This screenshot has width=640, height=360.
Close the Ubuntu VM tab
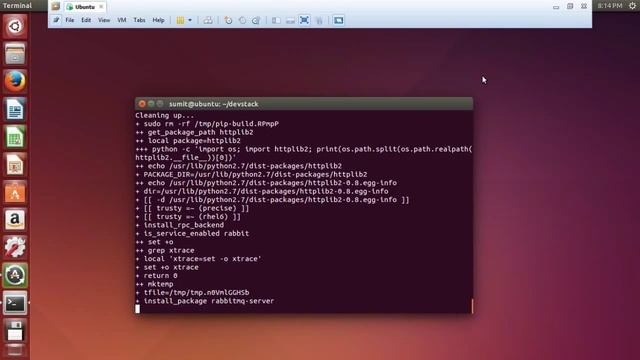[101, 7]
